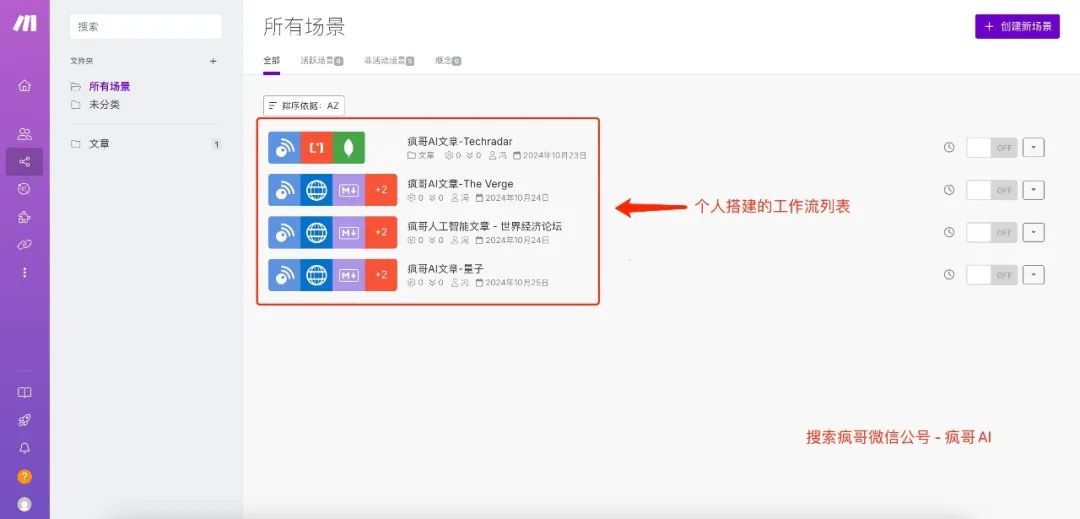Switch to the 非活动场景 tab
This screenshot has width=1080, height=519.
point(389,61)
